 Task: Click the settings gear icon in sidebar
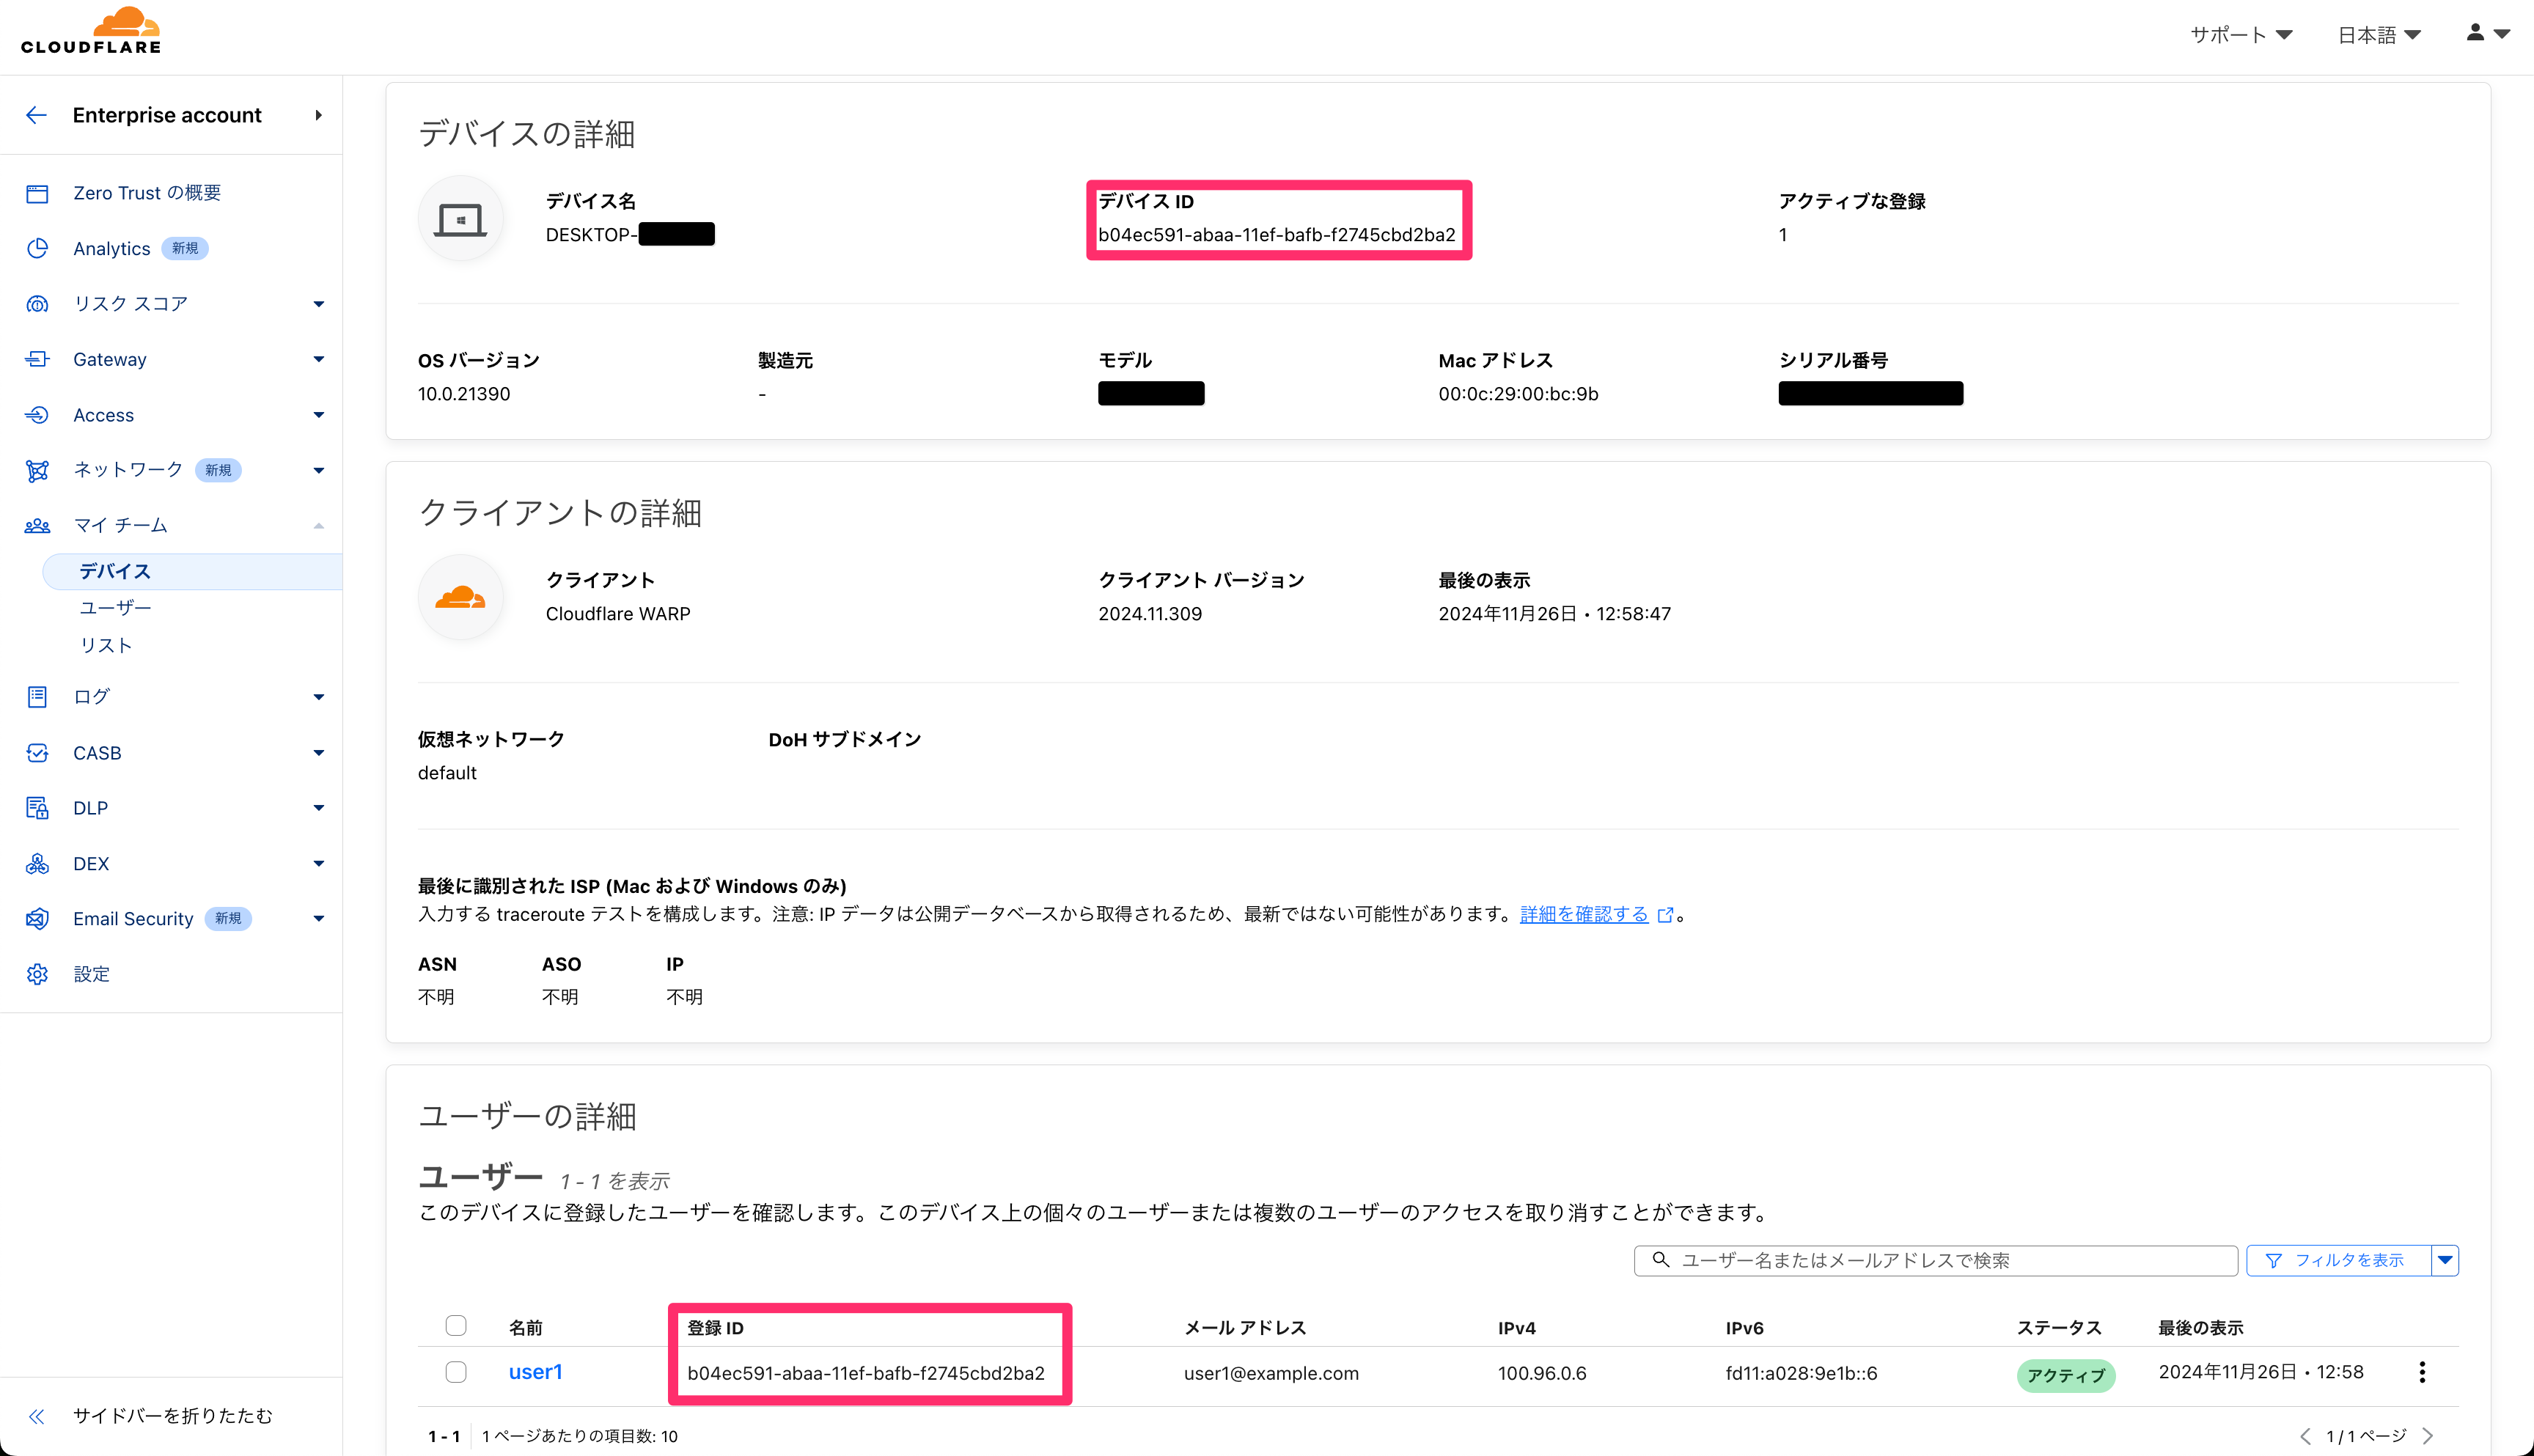tap(37, 974)
